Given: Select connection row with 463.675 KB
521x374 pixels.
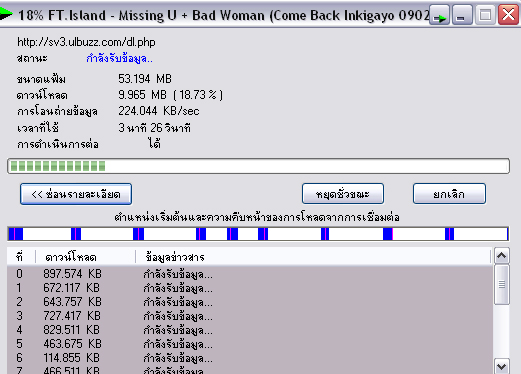Looking at the screenshot, I should coord(249,344).
